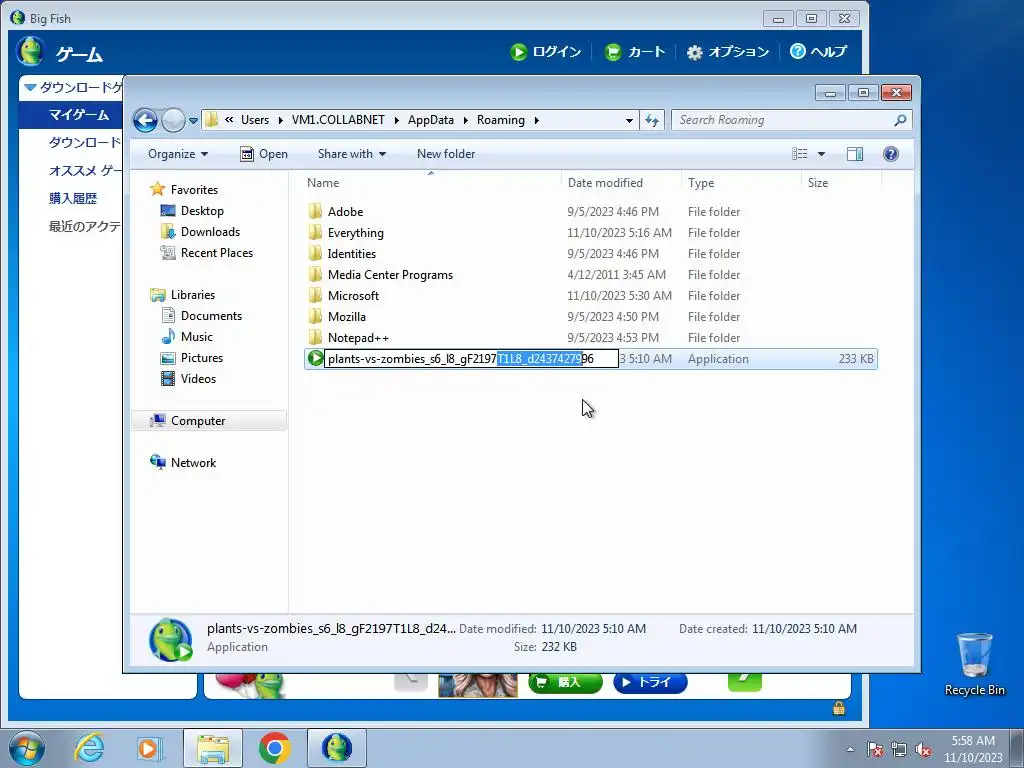1024x768 pixels.
Task: Click the green 購入 buy button
Action: tap(565, 682)
